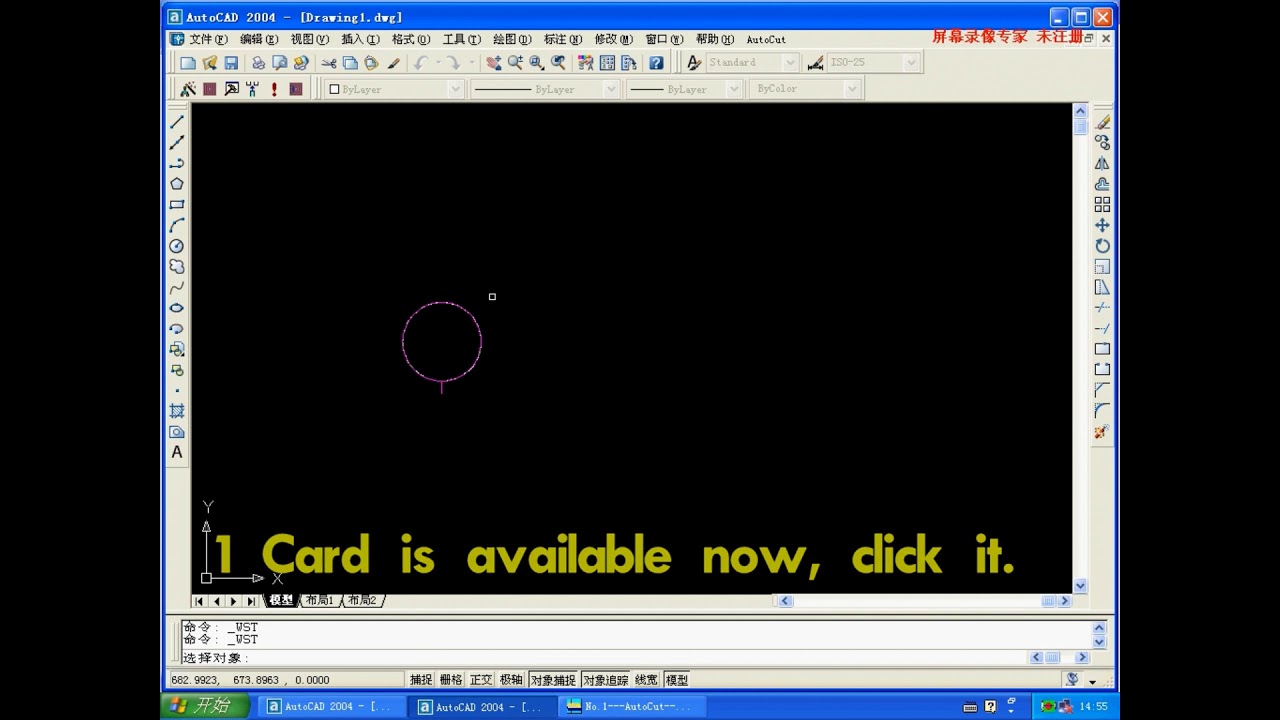Click the Trim tool
The width and height of the screenshot is (1280, 720).
1102,308
